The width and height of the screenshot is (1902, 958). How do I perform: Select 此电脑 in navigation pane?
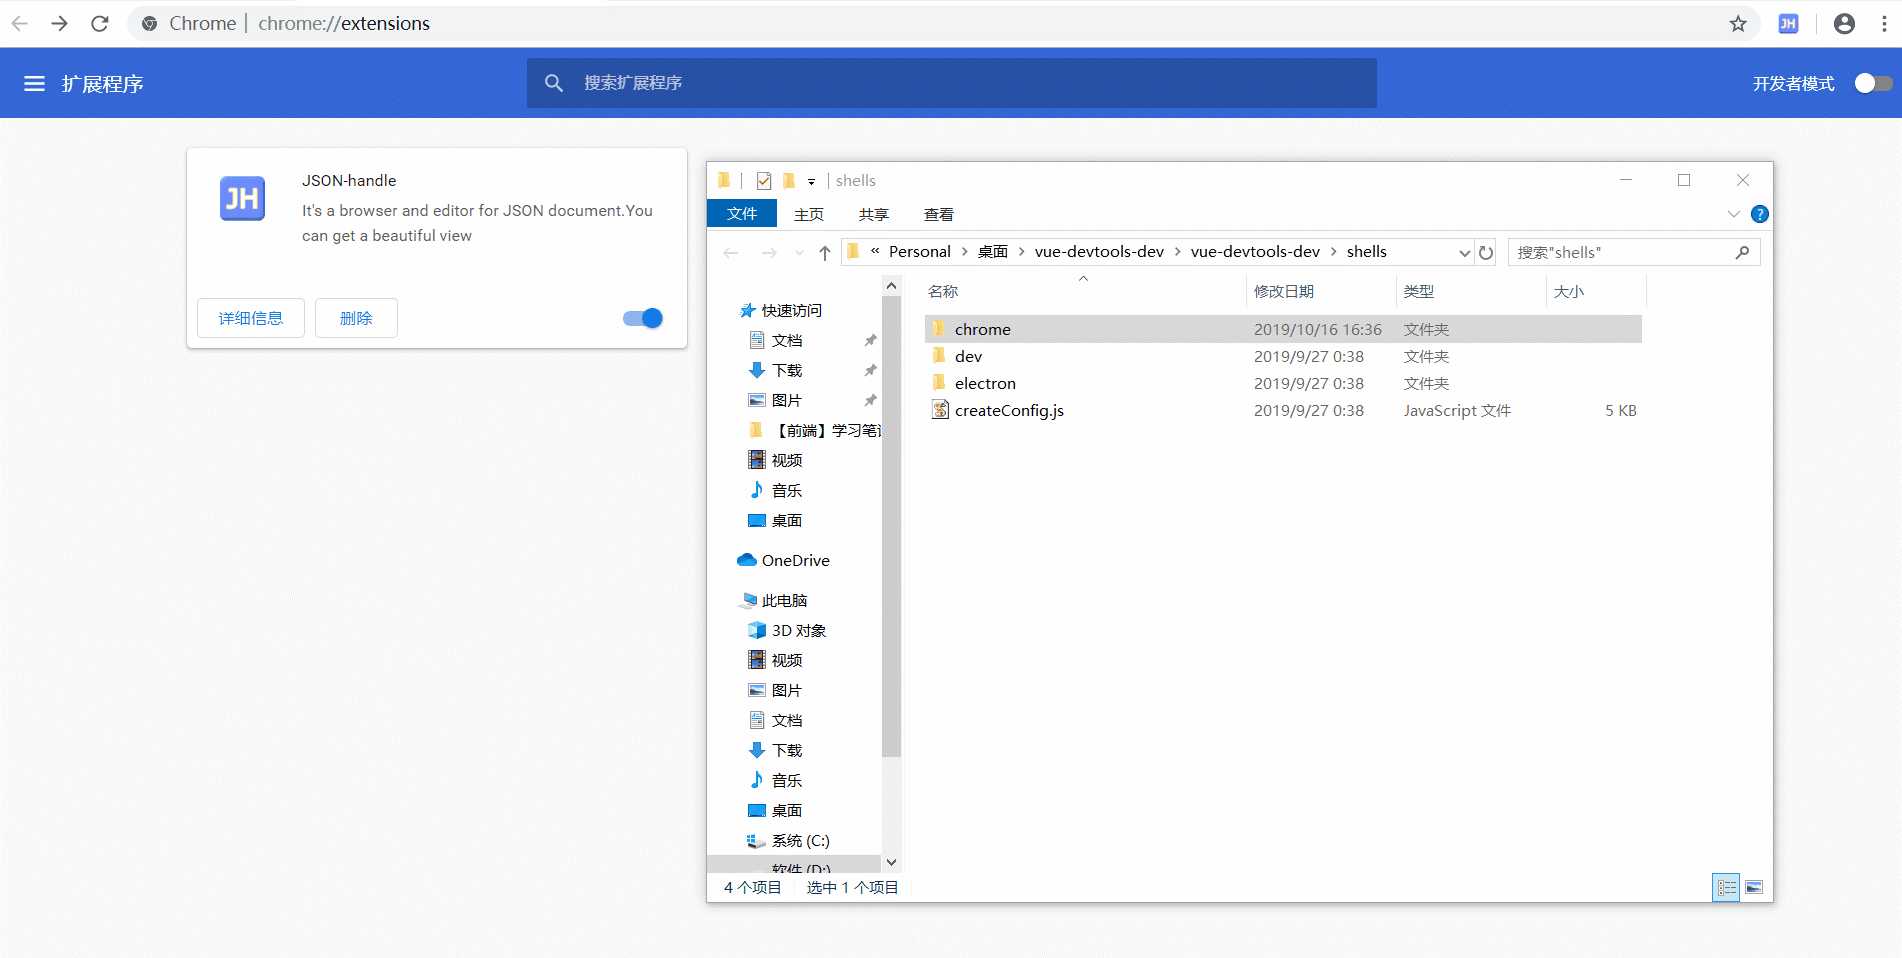(x=773, y=601)
